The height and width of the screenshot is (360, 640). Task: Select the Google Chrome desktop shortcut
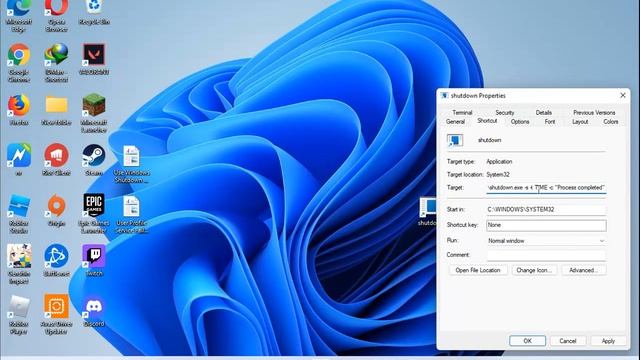[19, 62]
